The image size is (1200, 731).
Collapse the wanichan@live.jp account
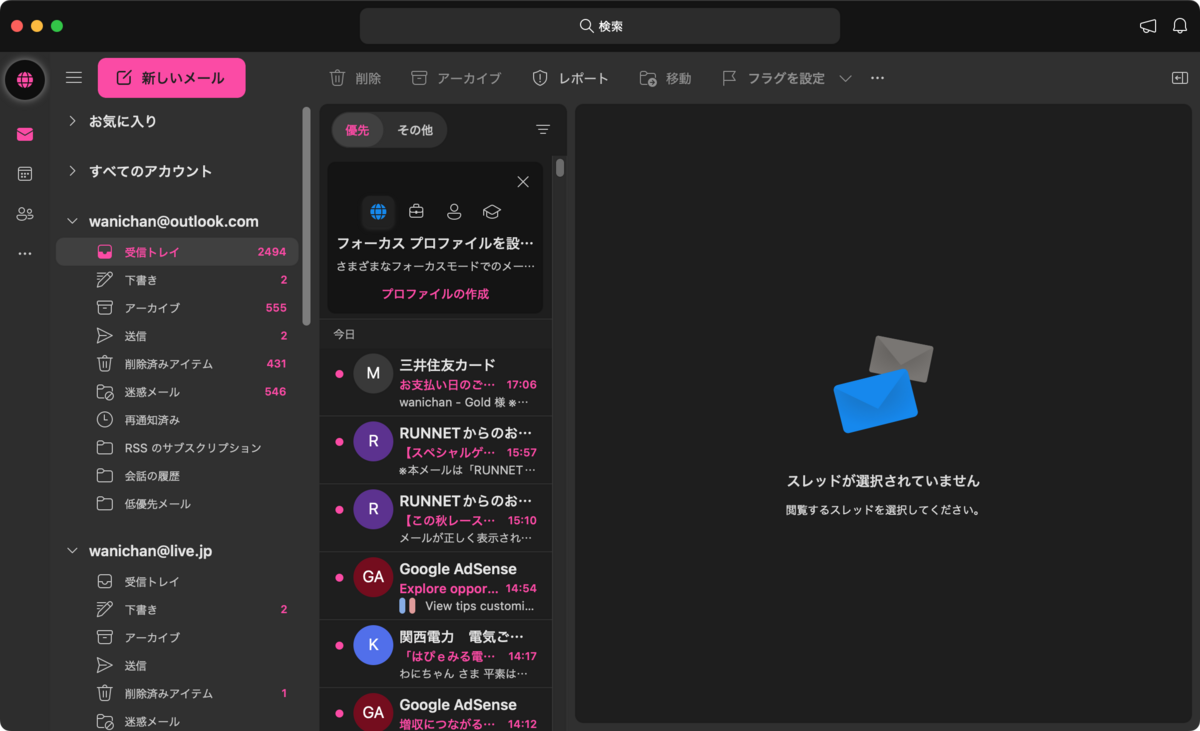click(x=72, y=551)
